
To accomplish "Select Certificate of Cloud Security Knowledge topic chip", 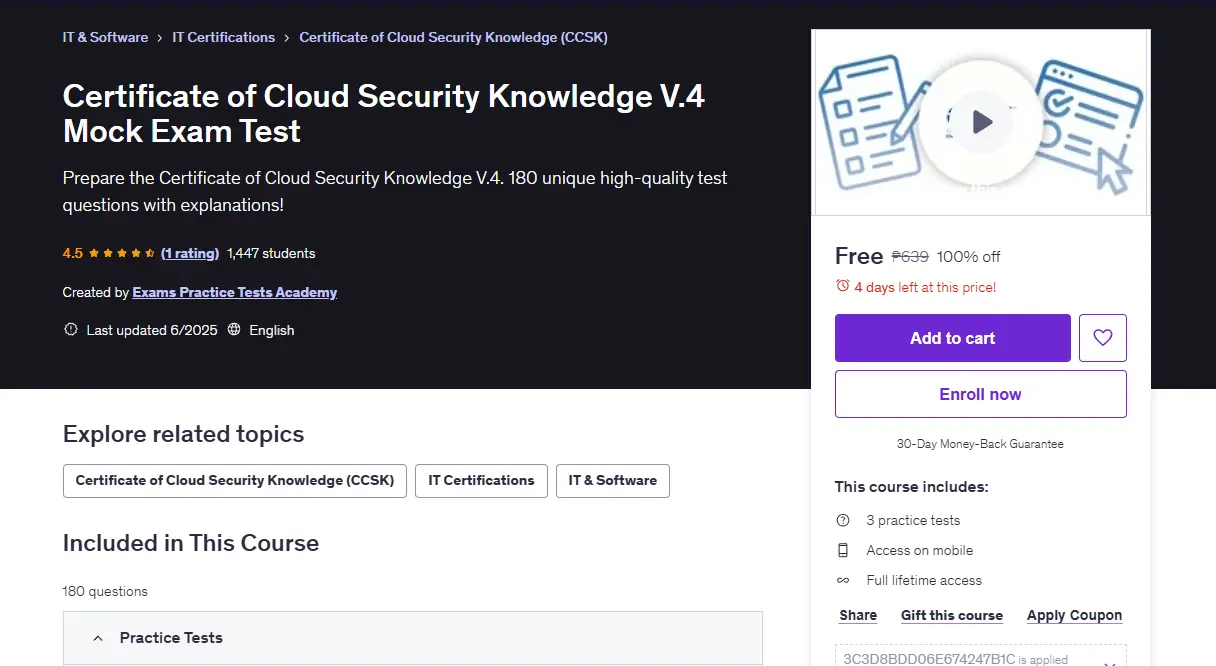I will (x=235, y=480).
